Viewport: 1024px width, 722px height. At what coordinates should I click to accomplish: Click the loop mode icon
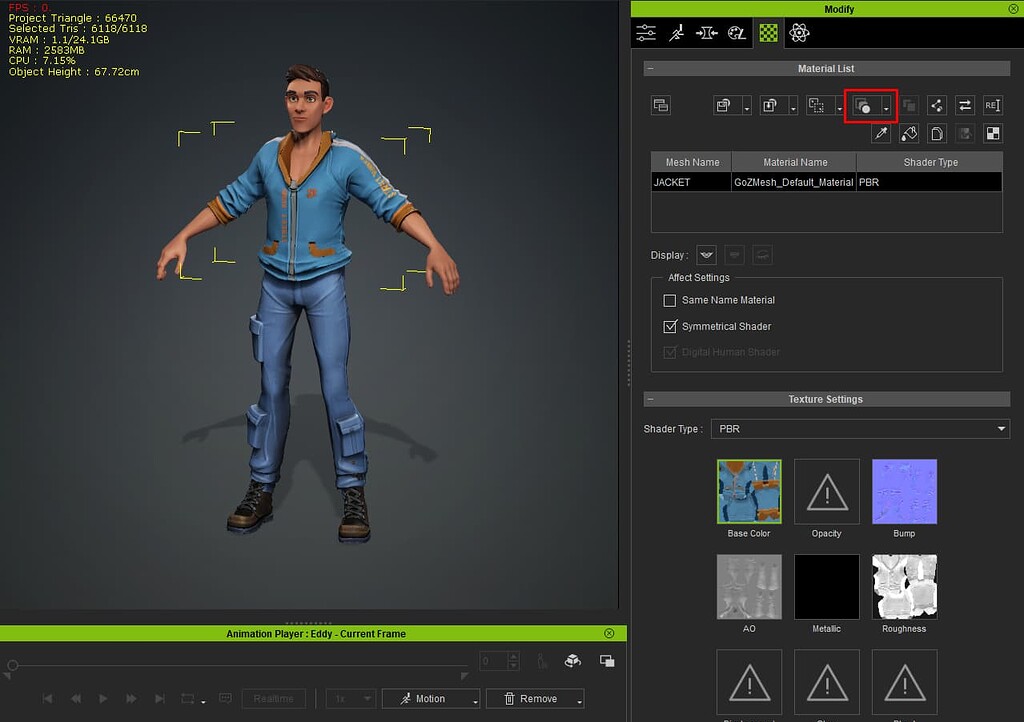187,698
